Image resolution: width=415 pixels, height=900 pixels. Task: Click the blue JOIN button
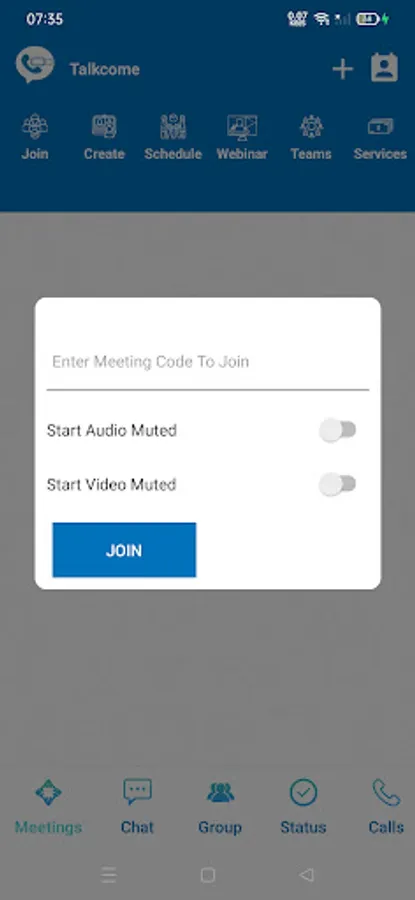(x=124, y=550)
